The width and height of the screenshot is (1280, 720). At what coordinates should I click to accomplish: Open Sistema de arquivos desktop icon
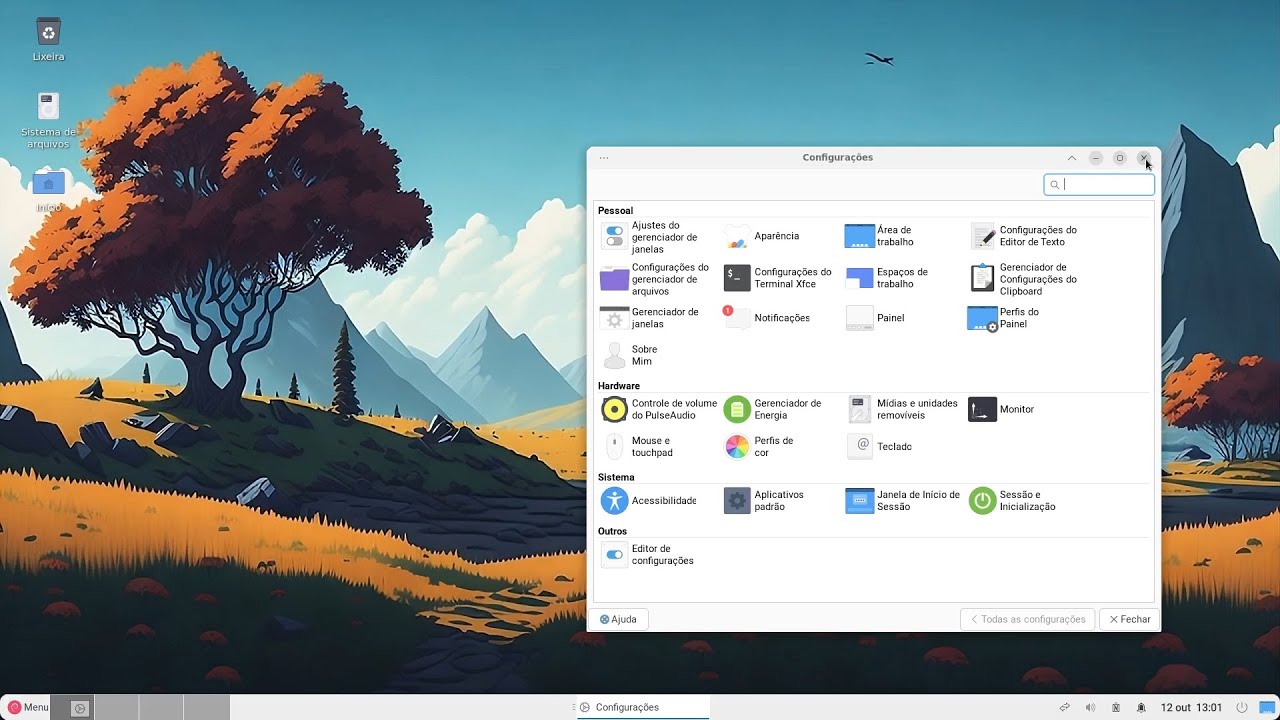[x=48, y=120]
